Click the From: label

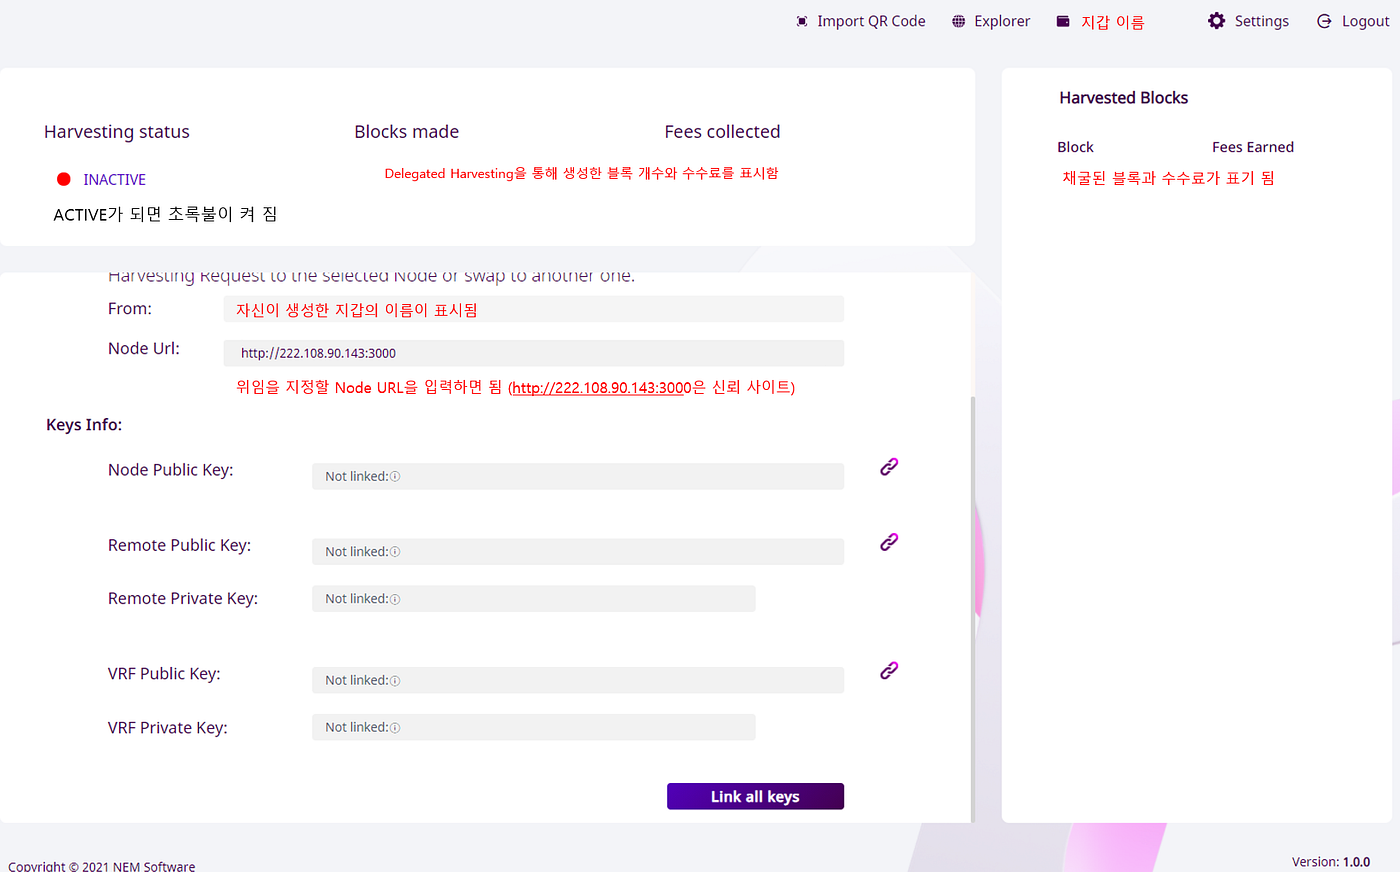[130, 309]
